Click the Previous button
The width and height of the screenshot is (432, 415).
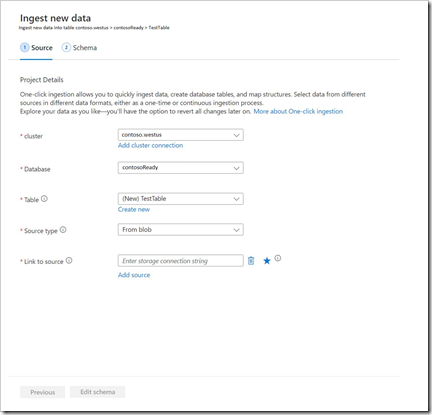pyautogui.click(x=43, y=392)
